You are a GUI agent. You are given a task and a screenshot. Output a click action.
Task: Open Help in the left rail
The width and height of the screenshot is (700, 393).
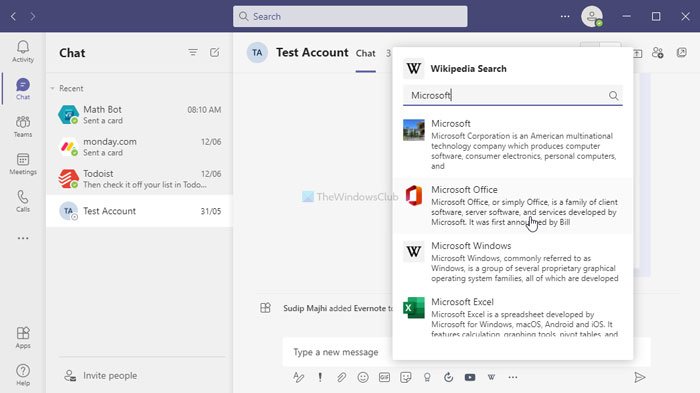pos(23,375)
